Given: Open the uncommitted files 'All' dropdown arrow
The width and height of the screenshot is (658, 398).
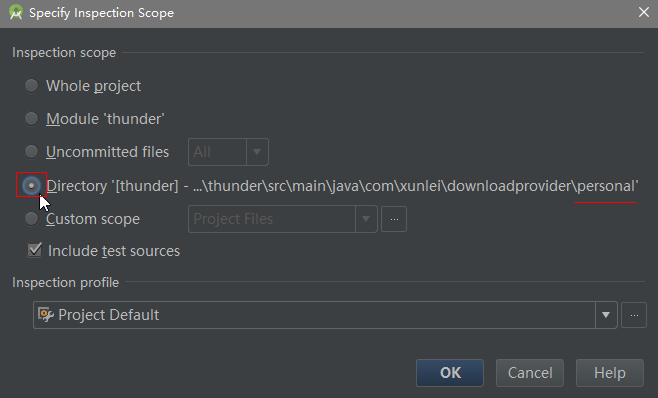Looking at the screenshot, I should 257,152.
